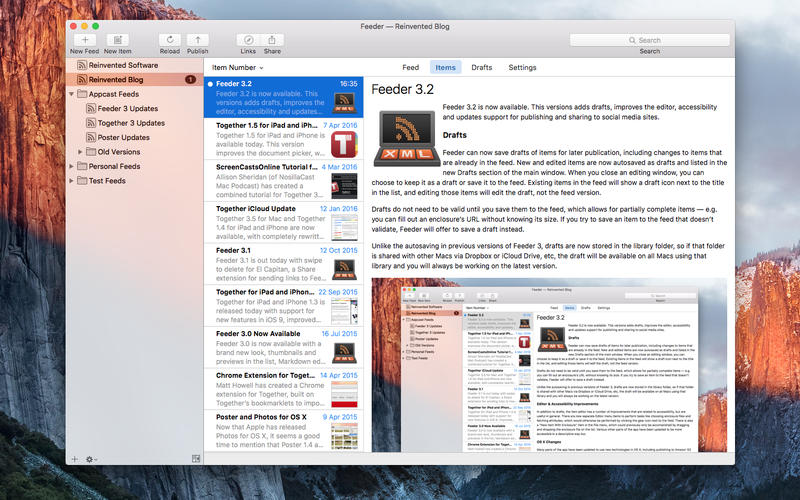Select the Feeder 3.1 item
Viewport: 800px width, 500px height.
[x=283, y=264]
